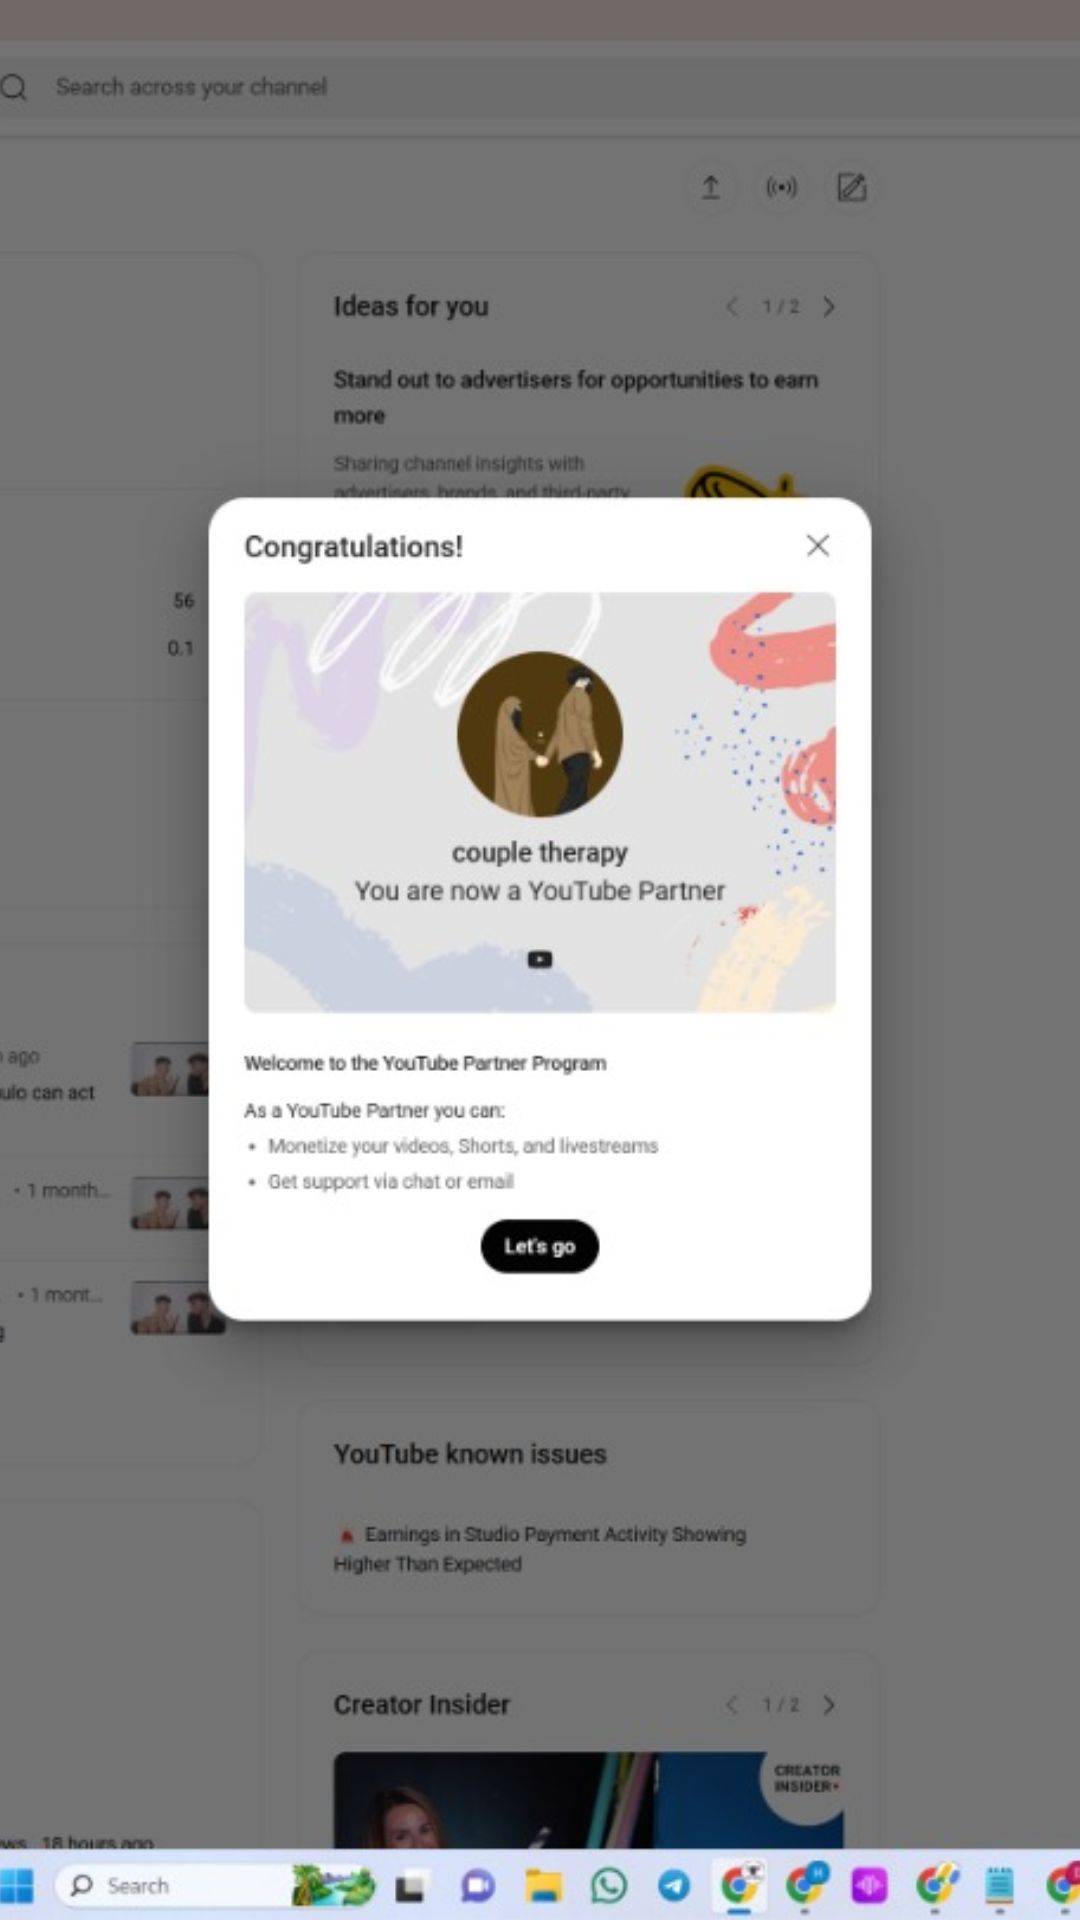
Task: Click the Let's go button
Action: coord(540,1246)
